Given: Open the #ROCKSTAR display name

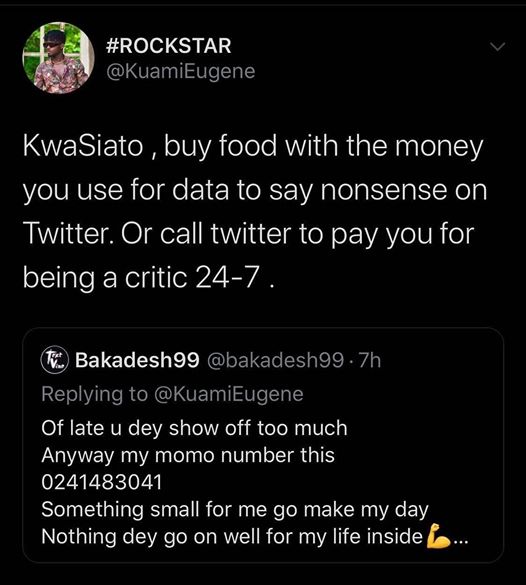Looking at the screenshot, I should [169, 46].
